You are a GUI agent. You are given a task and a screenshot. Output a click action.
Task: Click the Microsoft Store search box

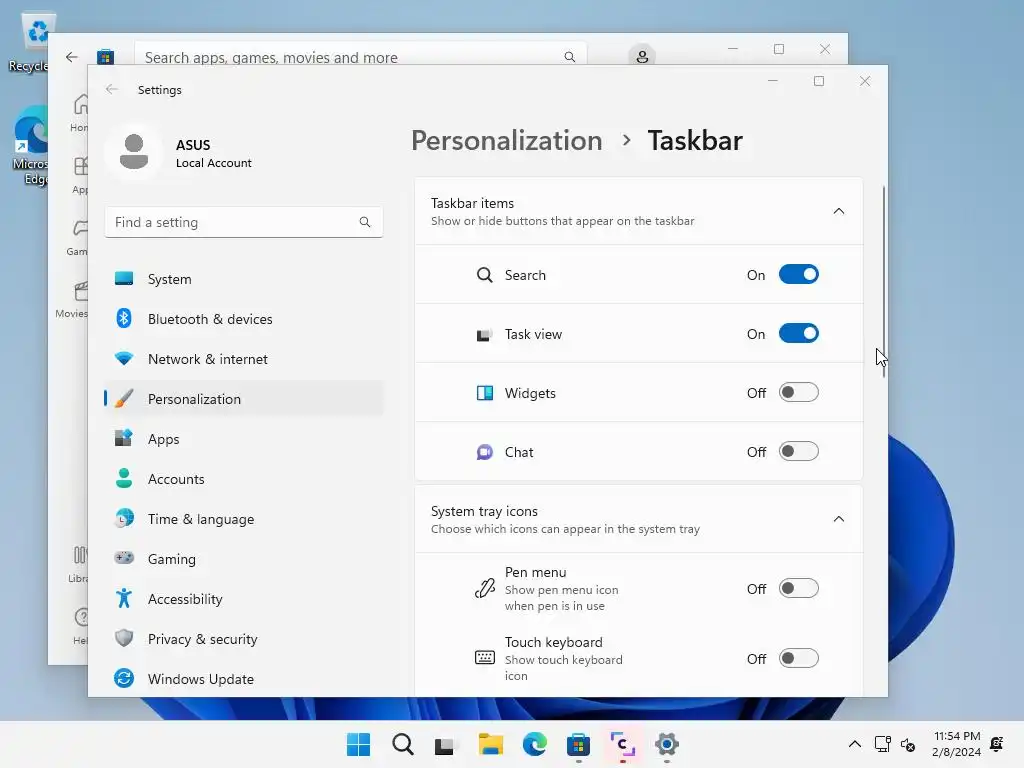(x=360, y=54)
